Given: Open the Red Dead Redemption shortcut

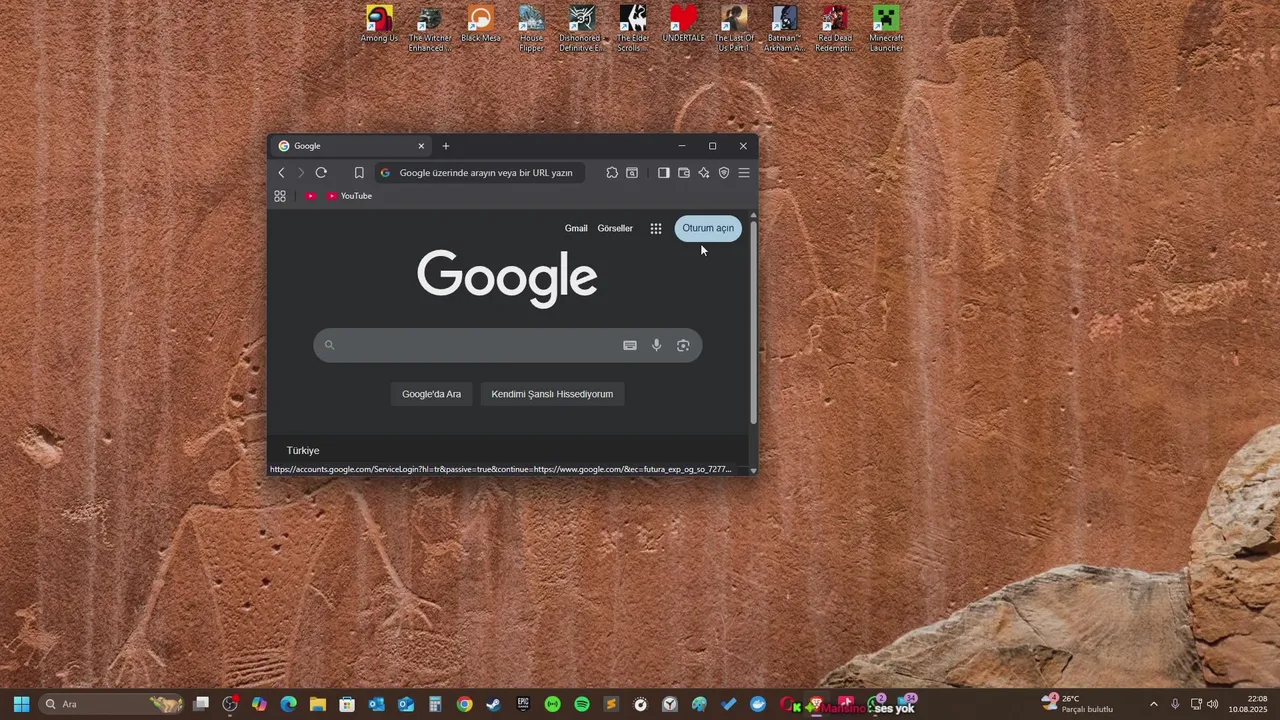Looking at the screenshot, I should point(835,29).
